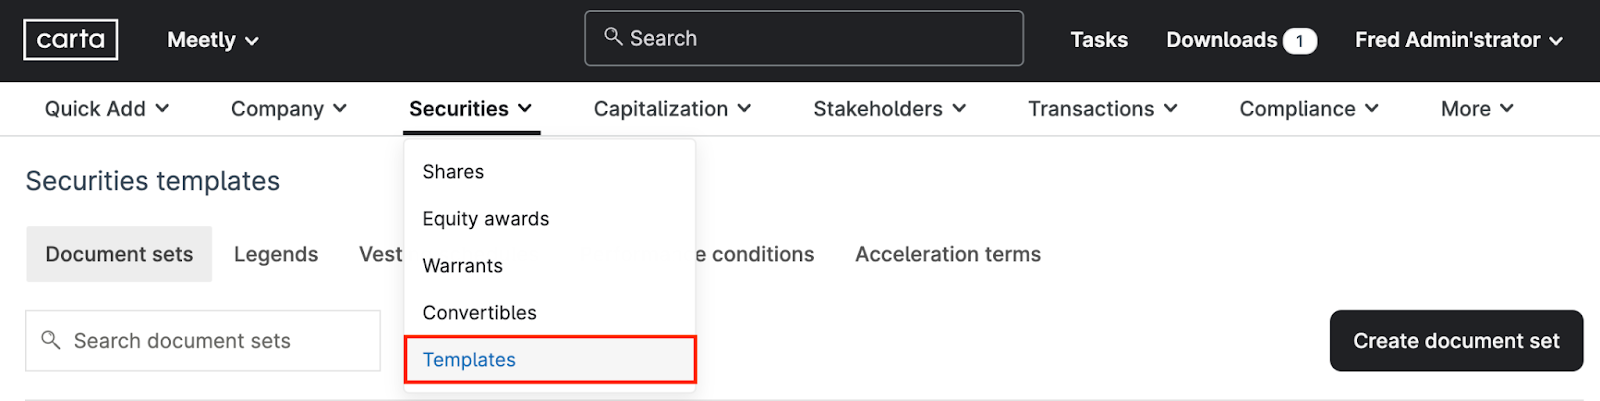The image size is (1600, 401).
Task: Open the Meetly company switcher dropdown
Action: click(213, 40)
